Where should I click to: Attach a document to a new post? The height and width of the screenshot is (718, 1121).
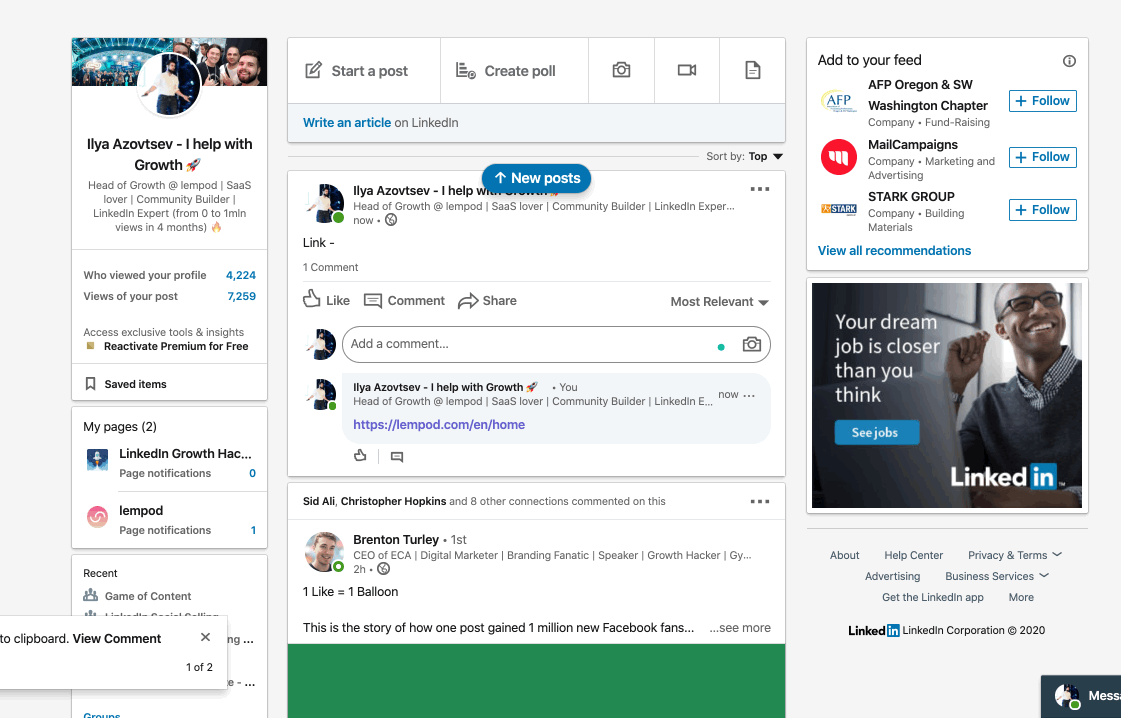tap(752, 70)
